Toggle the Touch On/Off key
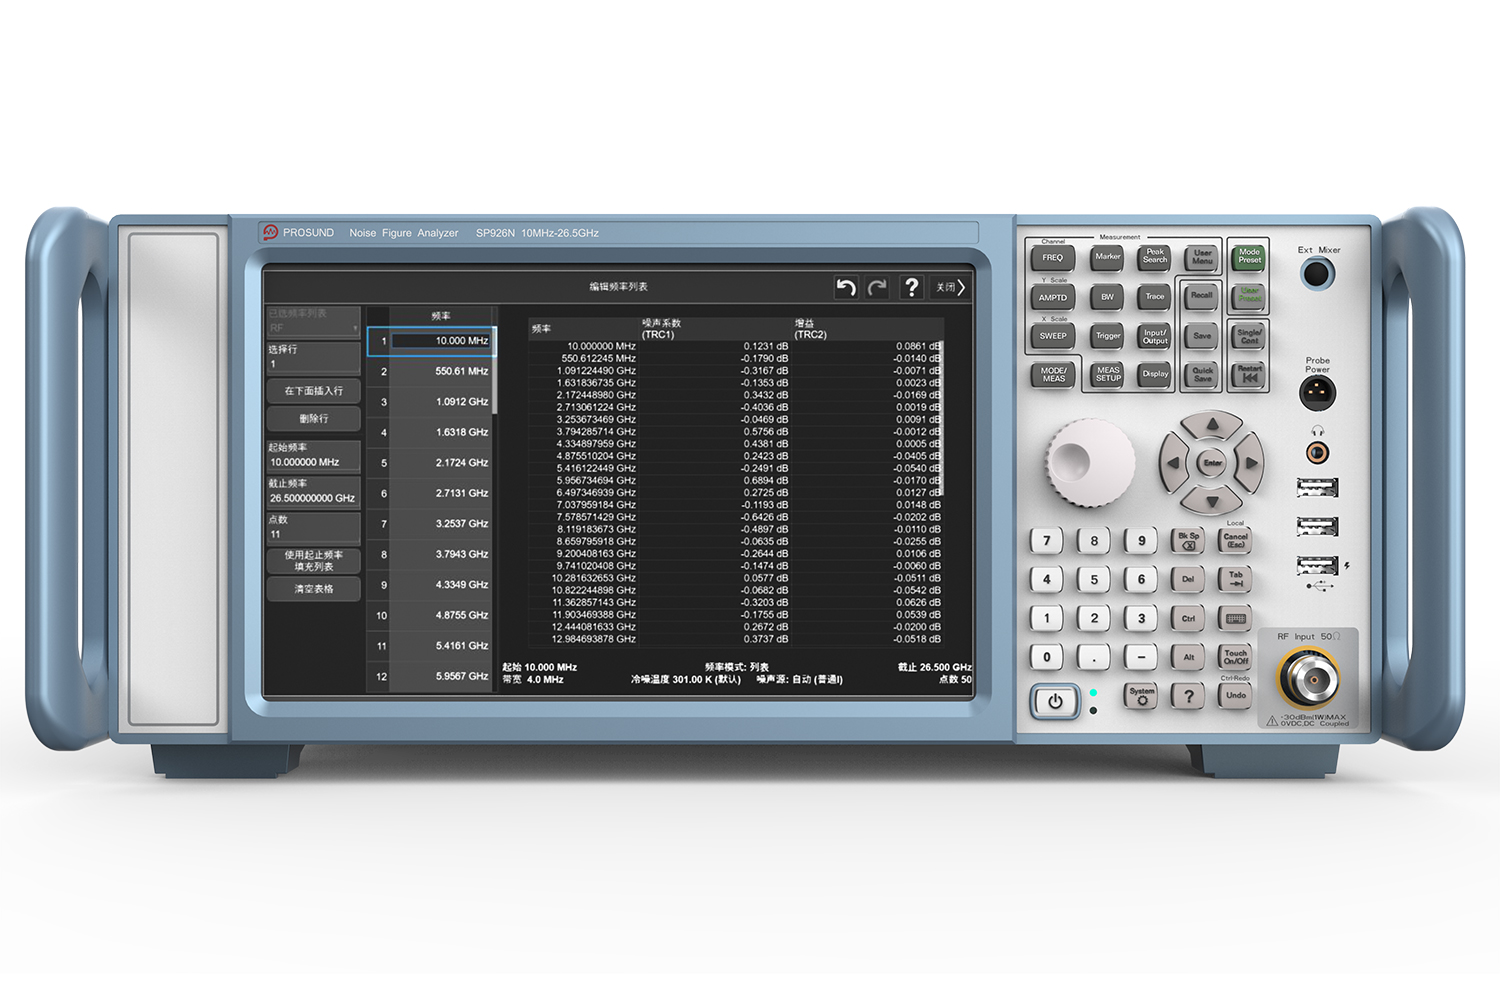 point(1236,656)
